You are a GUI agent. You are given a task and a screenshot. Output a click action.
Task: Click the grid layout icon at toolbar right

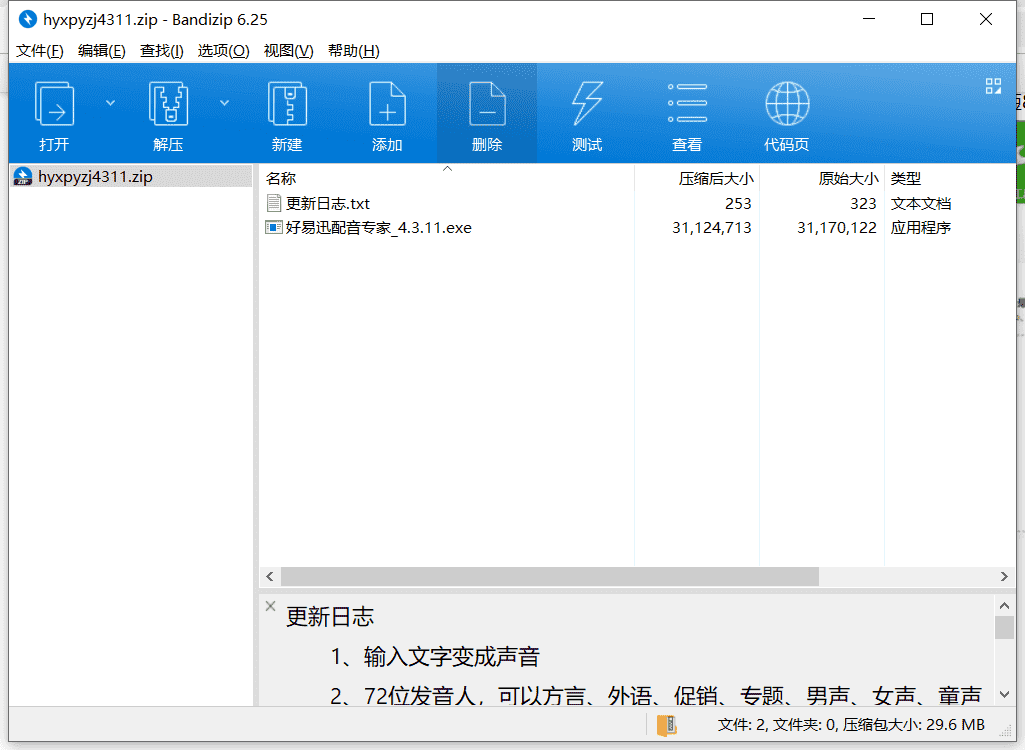(x=993, y=86)
